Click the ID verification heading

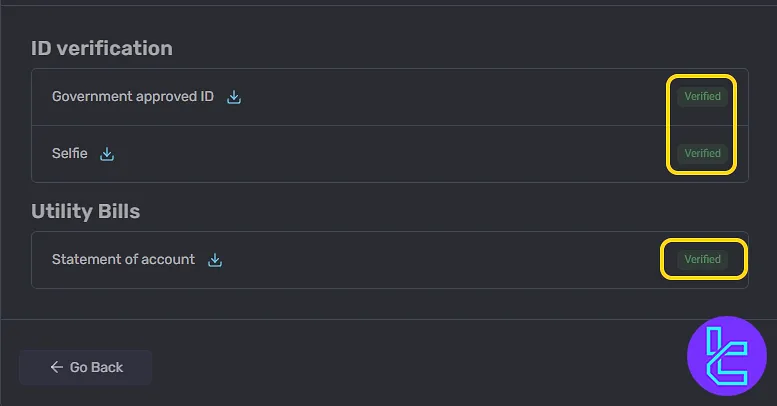click(x=102, y=48)
